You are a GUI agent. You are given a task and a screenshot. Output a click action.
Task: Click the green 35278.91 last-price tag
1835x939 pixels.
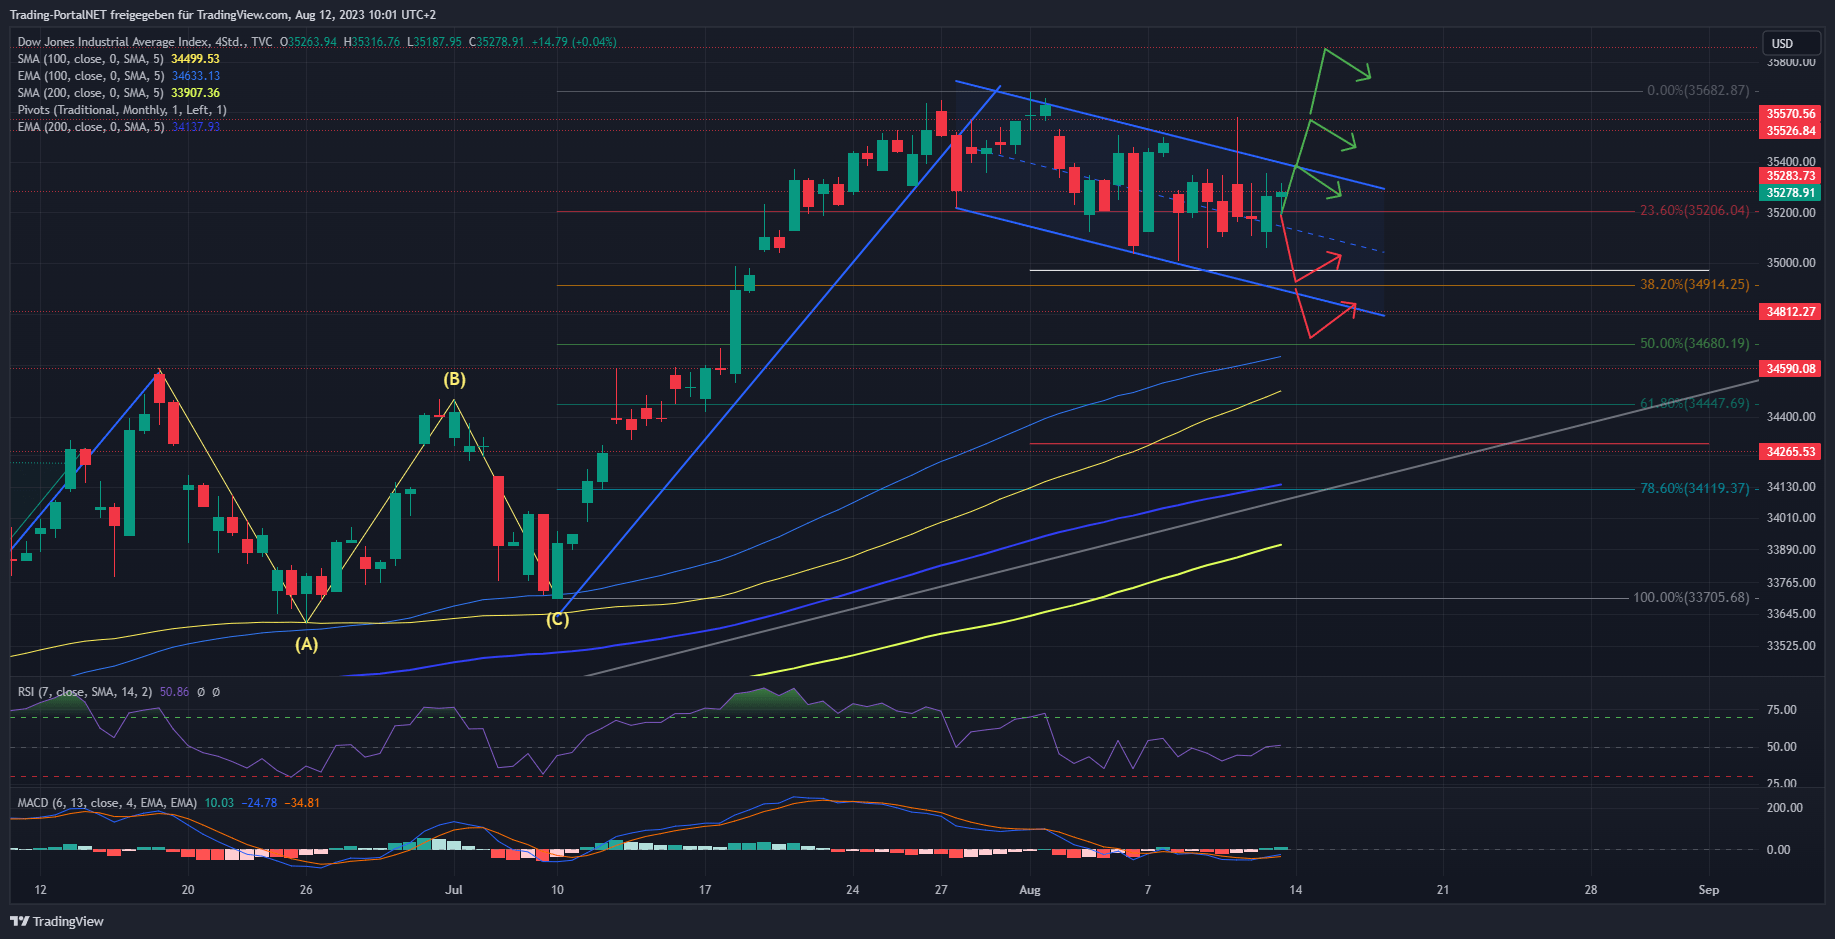[x=1790, y=193]
